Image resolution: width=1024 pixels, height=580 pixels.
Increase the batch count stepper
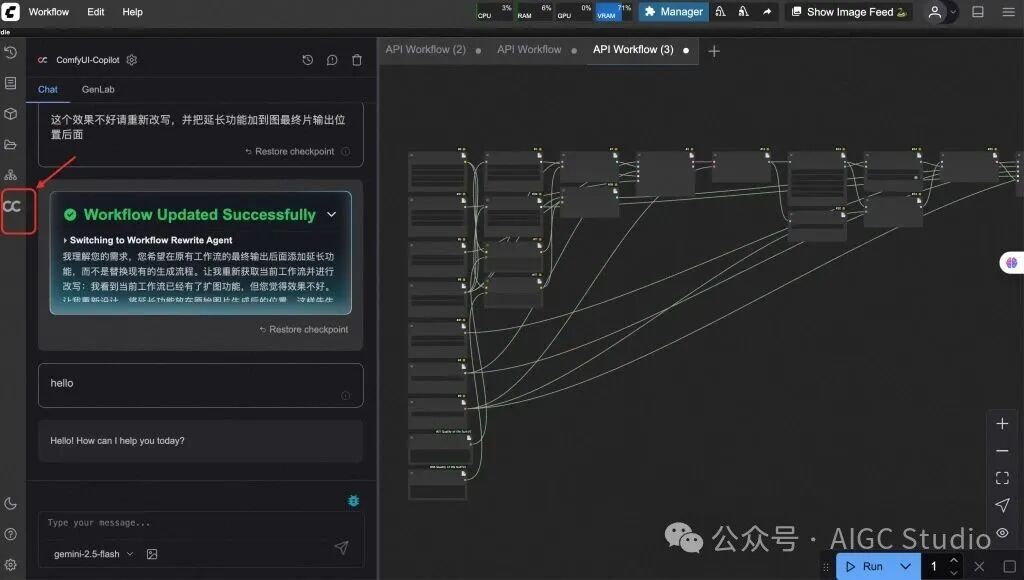click(953, 560)
